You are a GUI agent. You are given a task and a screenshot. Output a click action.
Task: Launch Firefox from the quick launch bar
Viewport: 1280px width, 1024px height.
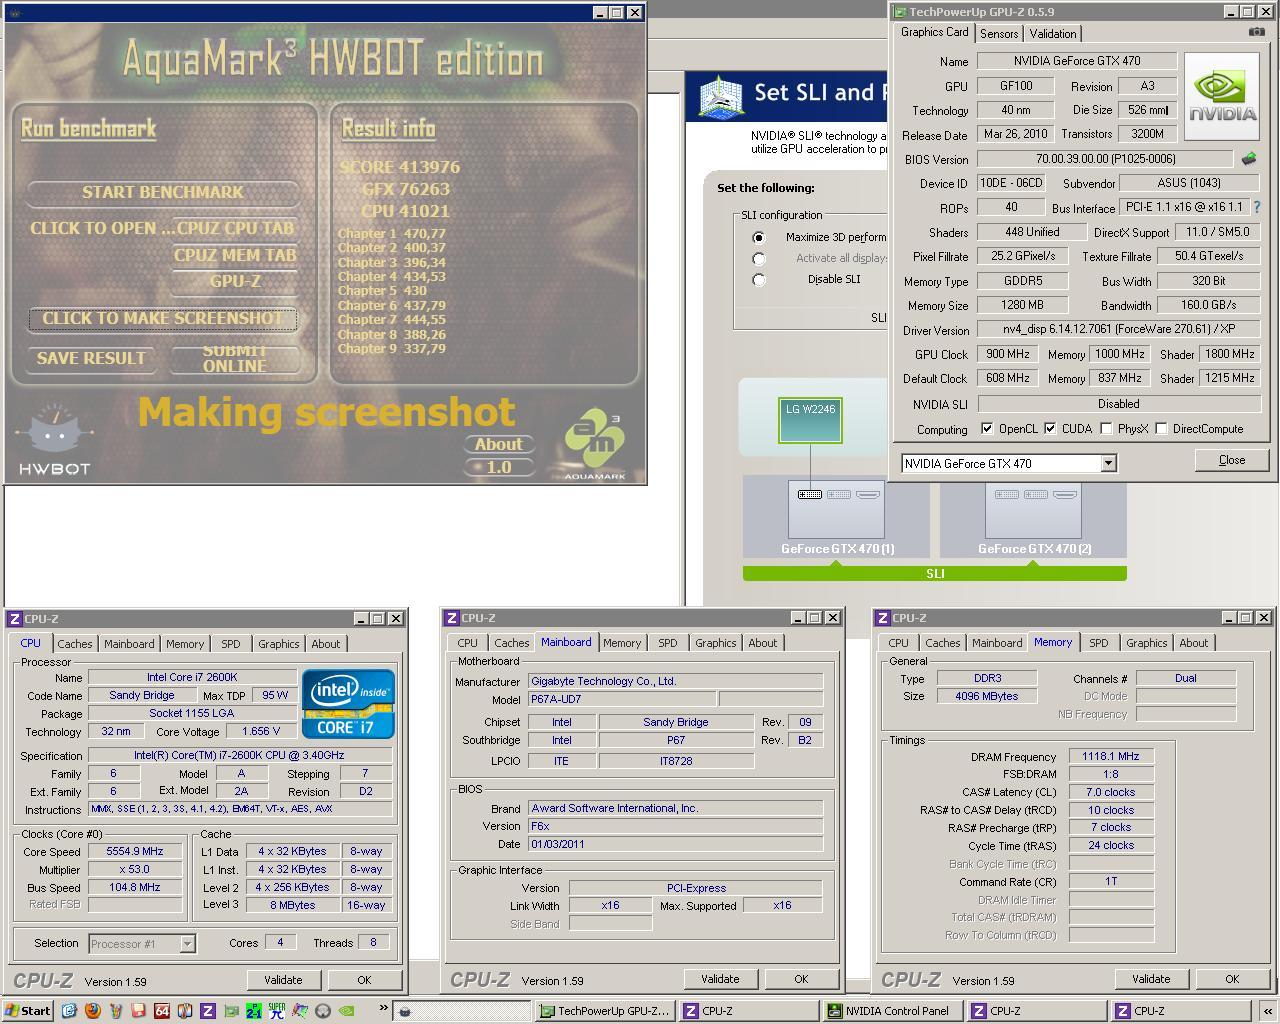coord(92,1011)
